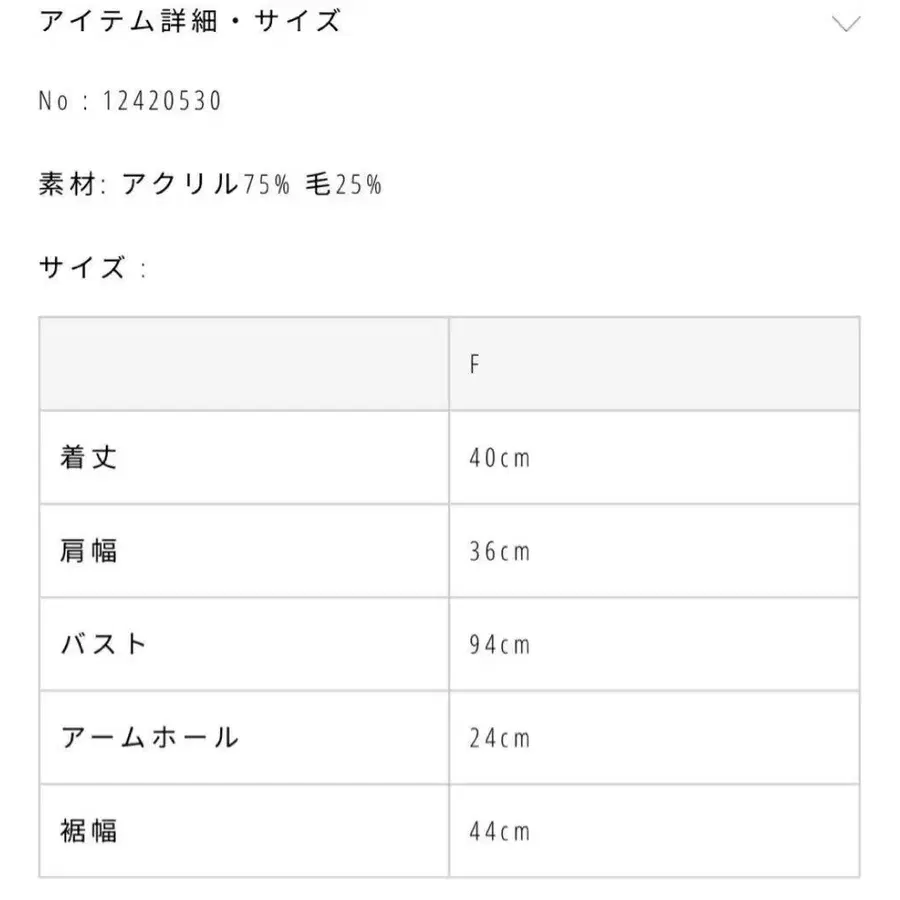
Task: Click the 40cm measurement value
Action: click(x=500, y=457)
